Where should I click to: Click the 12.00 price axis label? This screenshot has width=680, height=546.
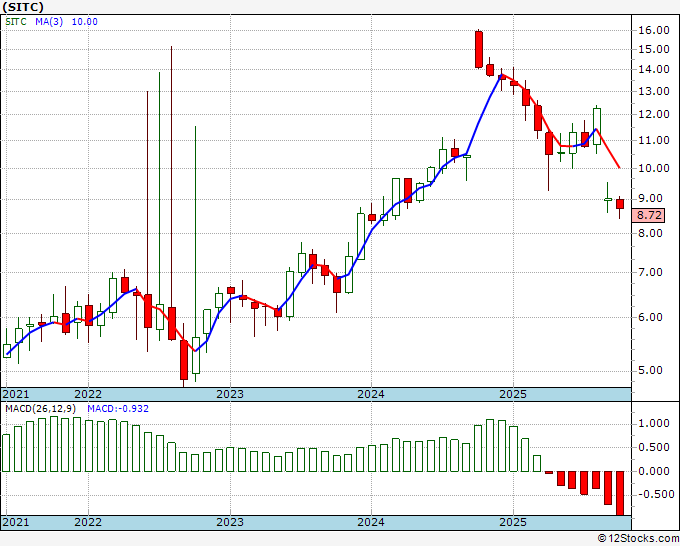[654, 114]
